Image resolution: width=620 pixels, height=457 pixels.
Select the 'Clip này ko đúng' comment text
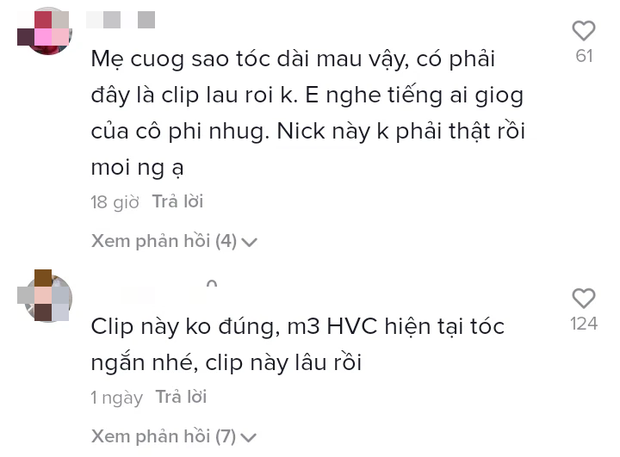[x=298, y=345]
